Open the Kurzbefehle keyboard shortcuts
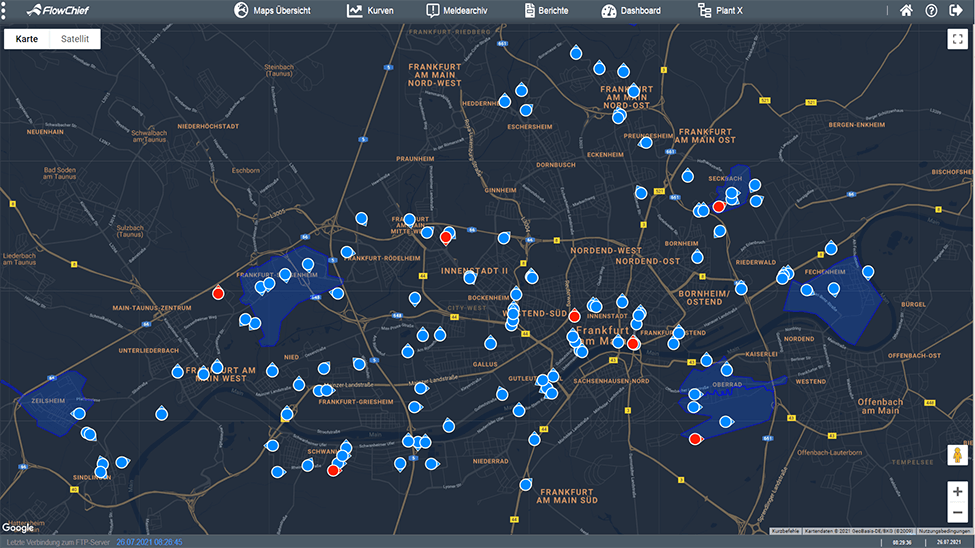The height and width of the screenshot is (548, 975). point(785,530)
